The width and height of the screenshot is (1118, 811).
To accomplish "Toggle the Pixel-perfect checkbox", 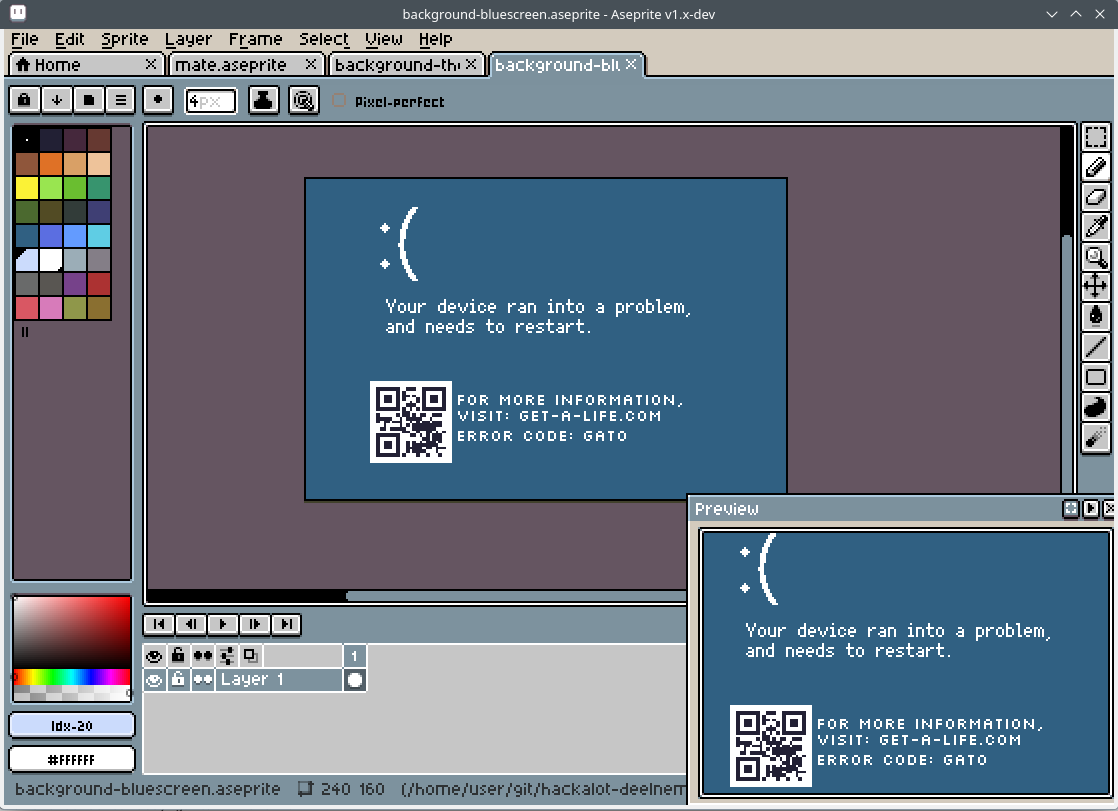I will click(x=339, y=101).
